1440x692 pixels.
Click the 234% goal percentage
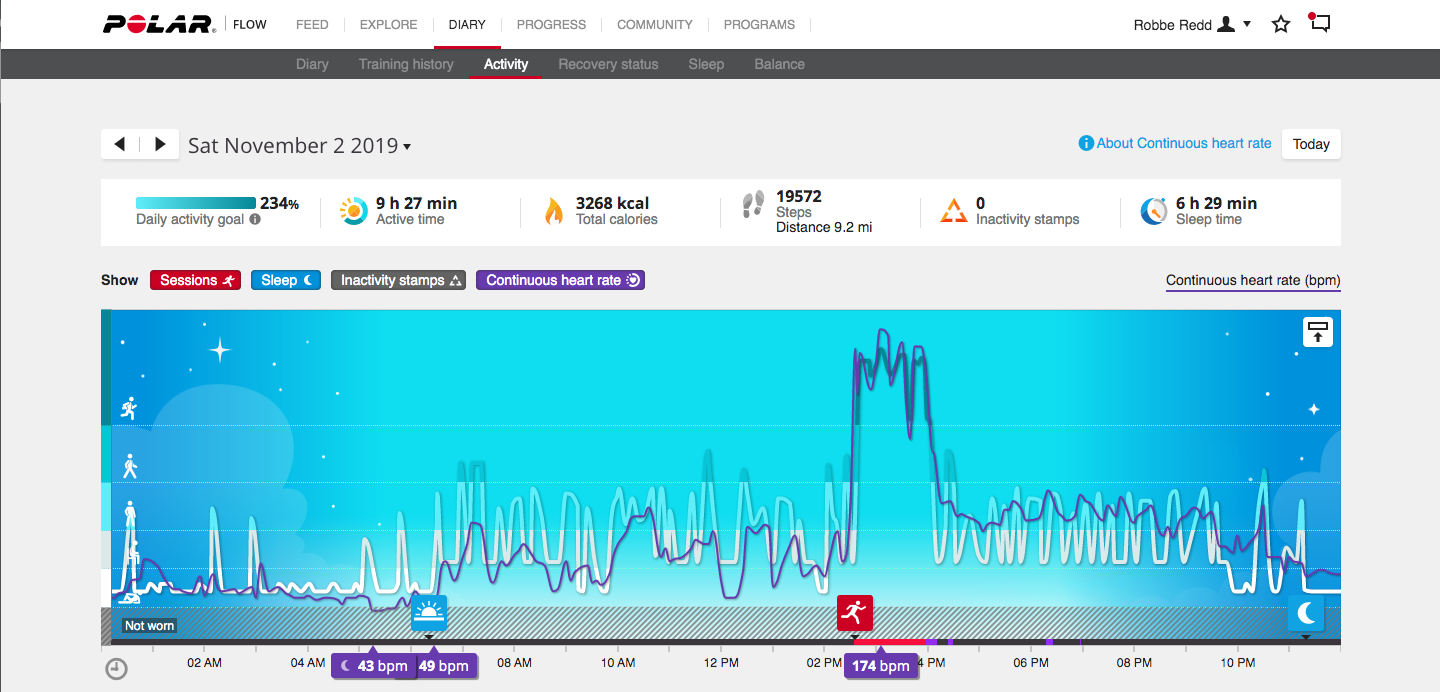[x=279, y=203]
